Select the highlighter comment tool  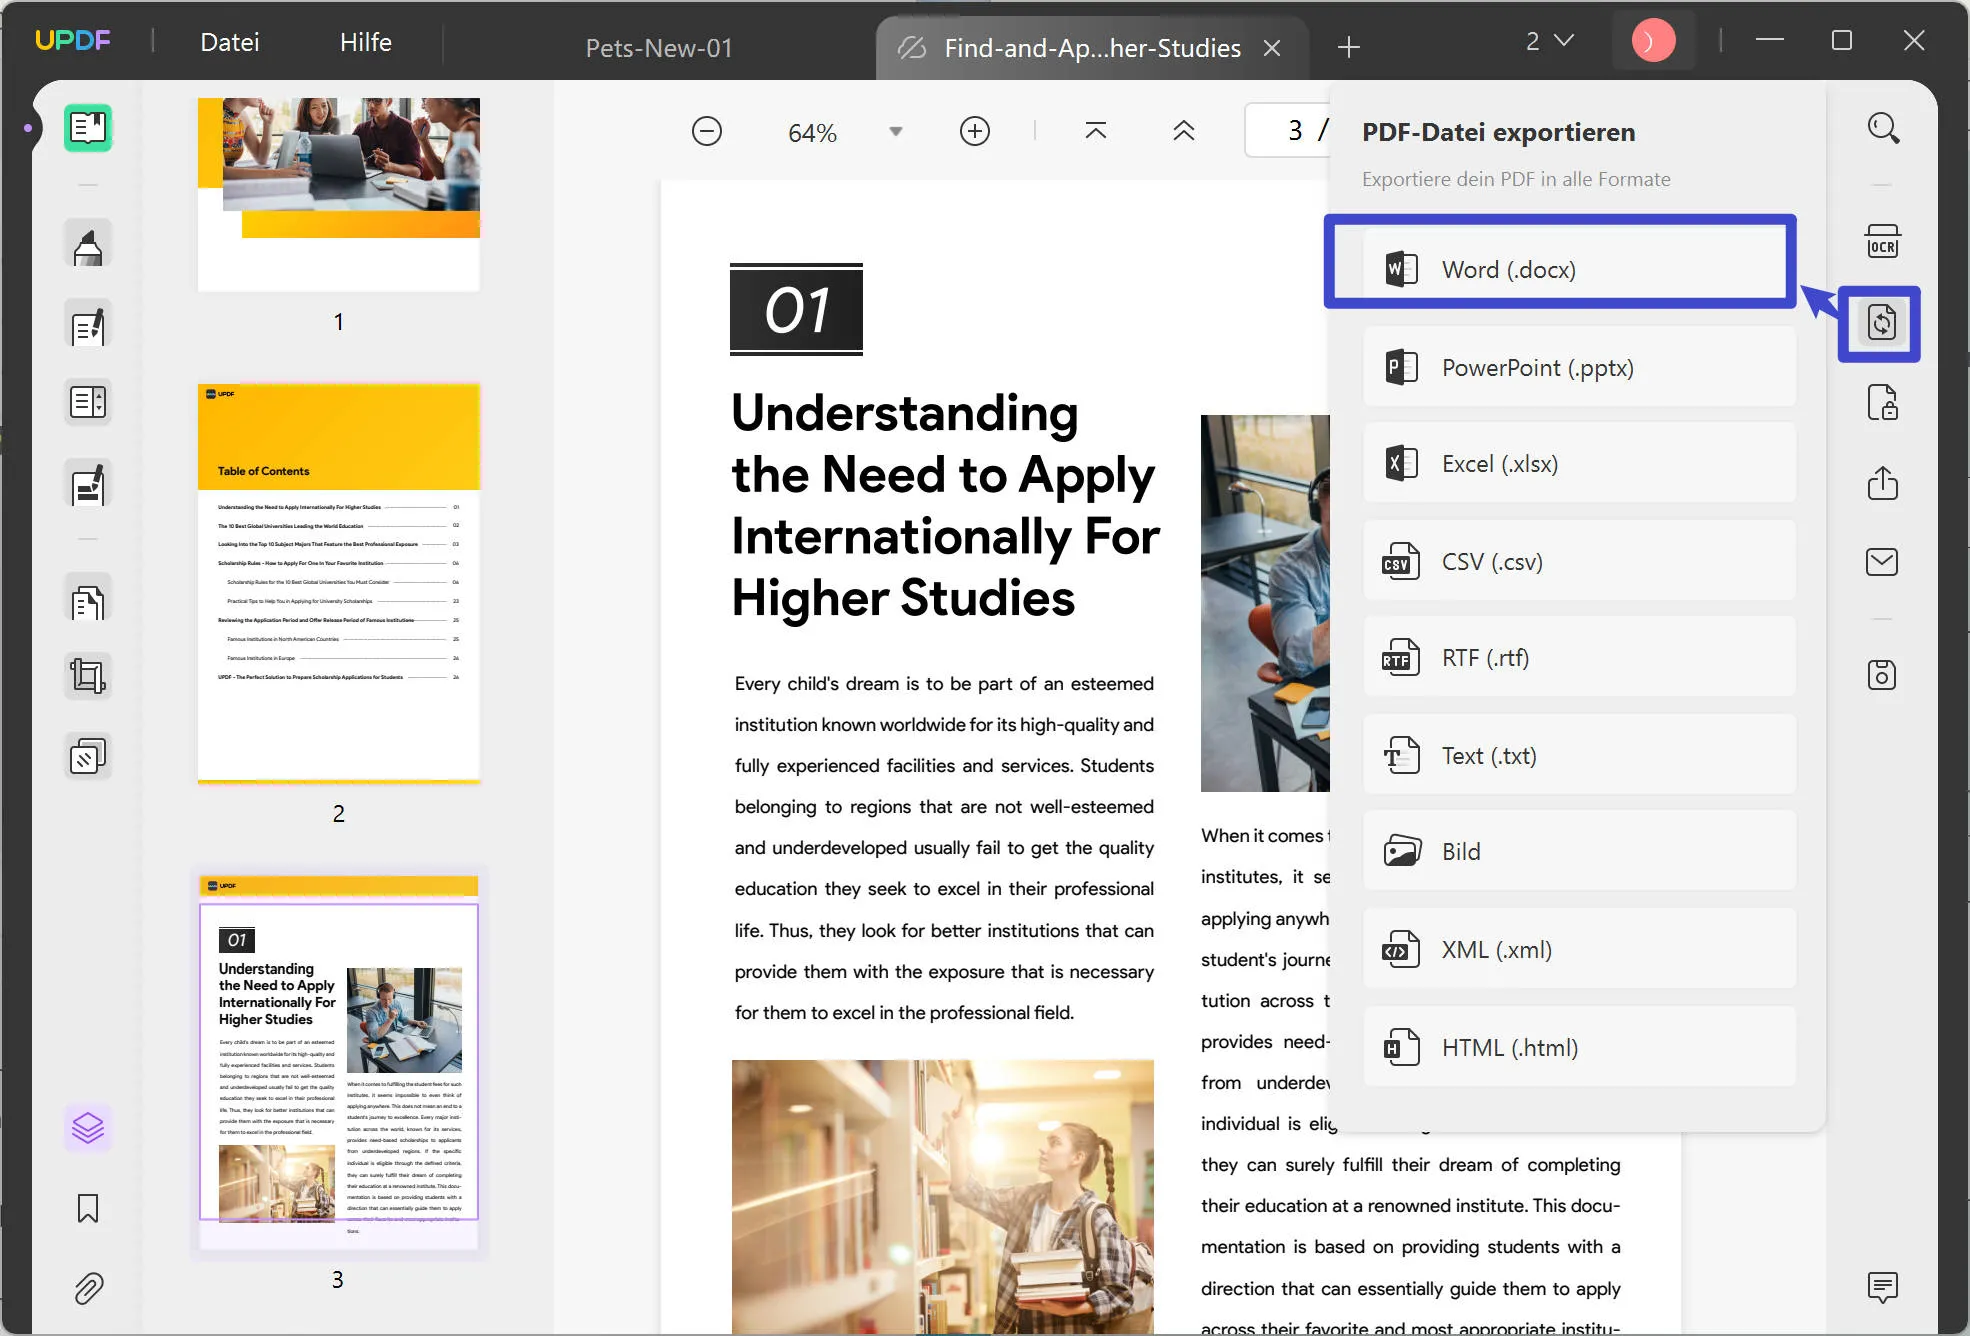(x=88, y=246)
